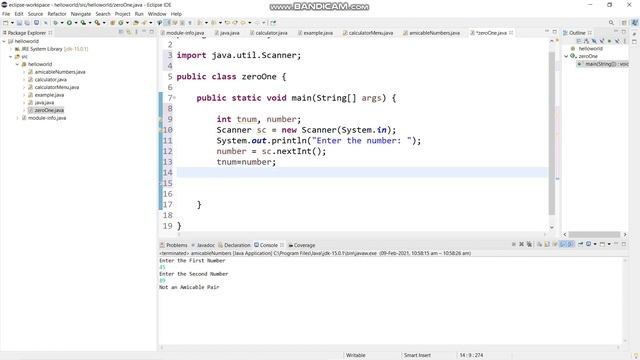Toggle Hide Fields in Outline view
The height and width of the screenshot is (360, 640).
pos(594,41)
